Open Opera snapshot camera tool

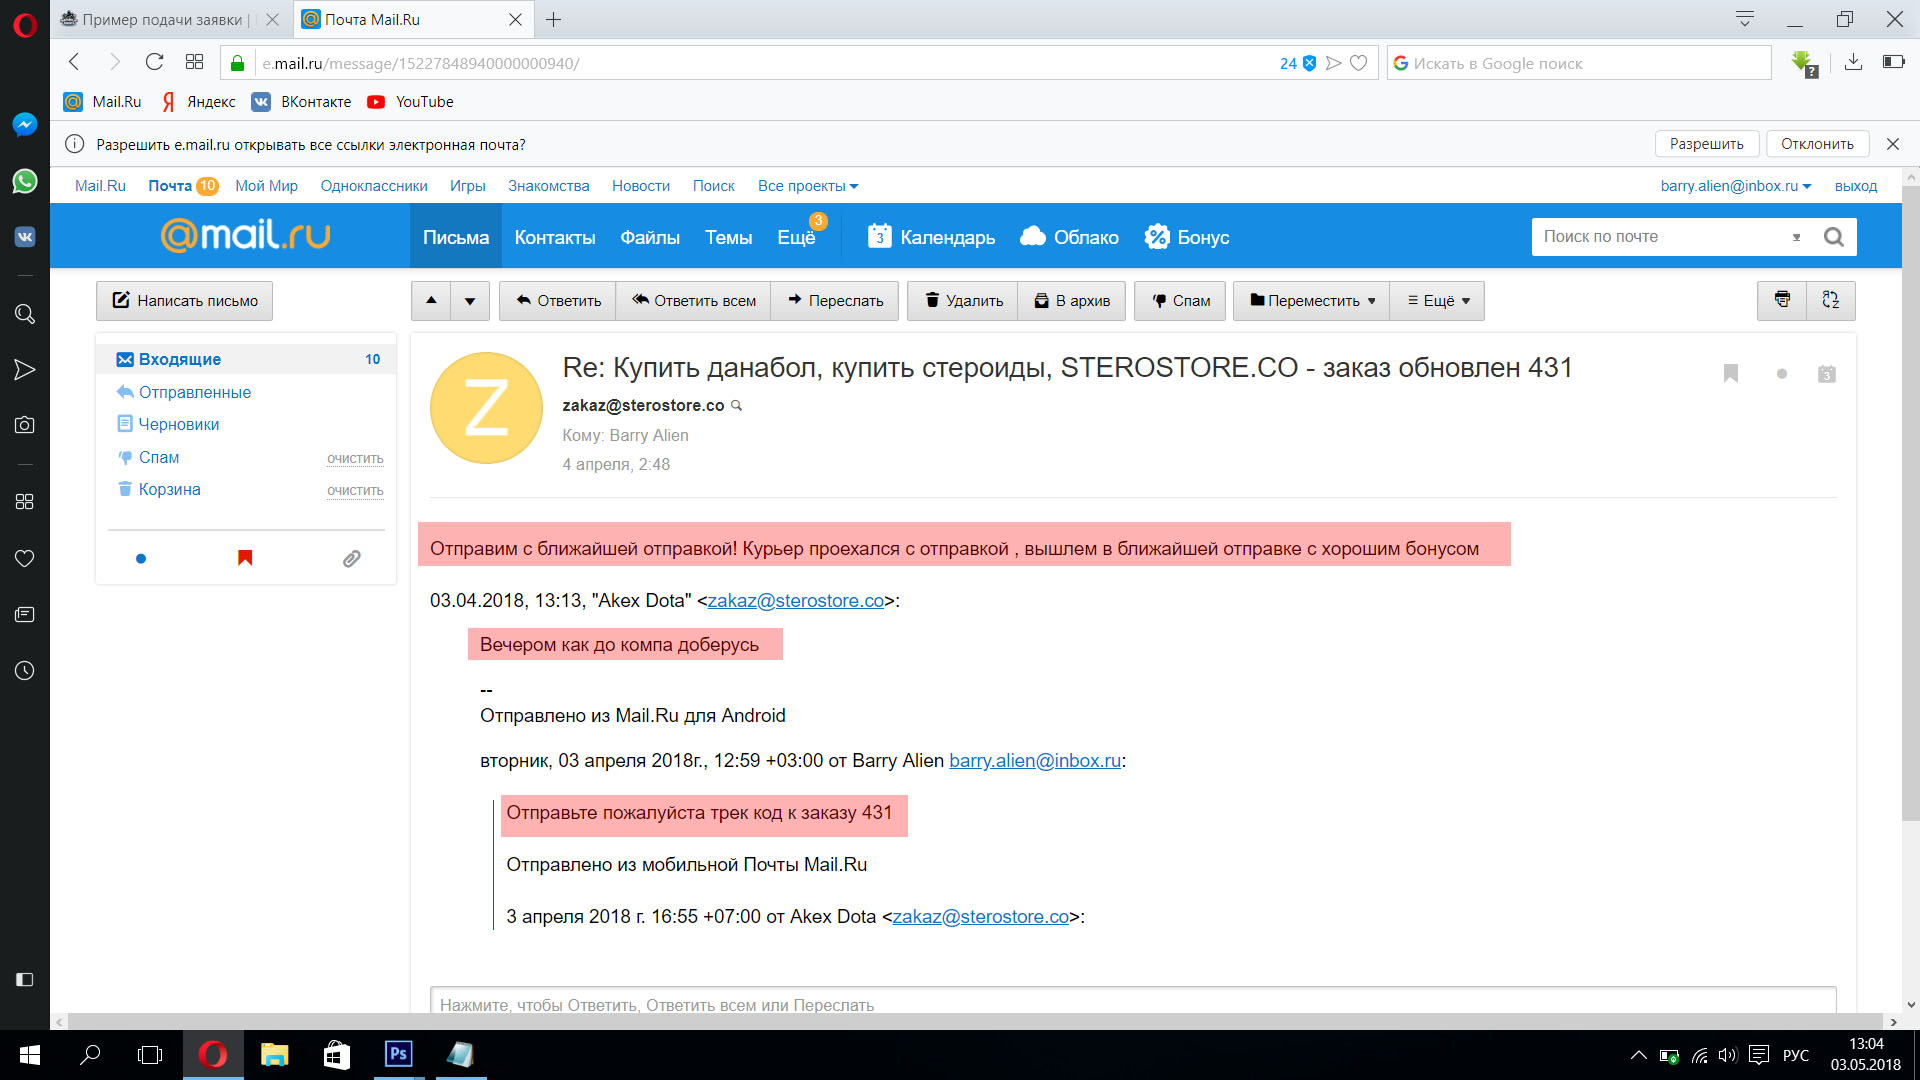point(25,425)
